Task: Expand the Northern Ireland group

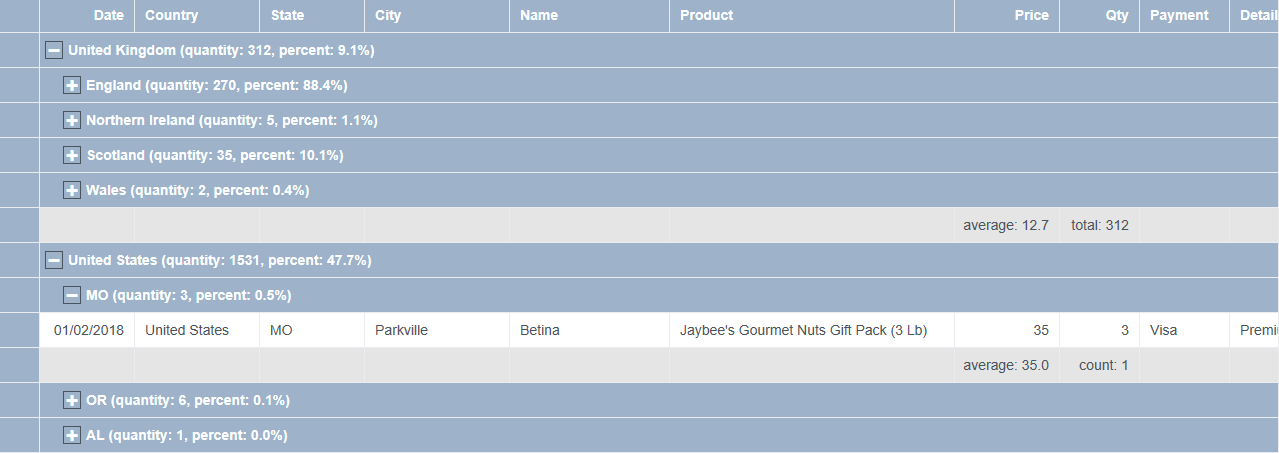Action: coord(72,120)
